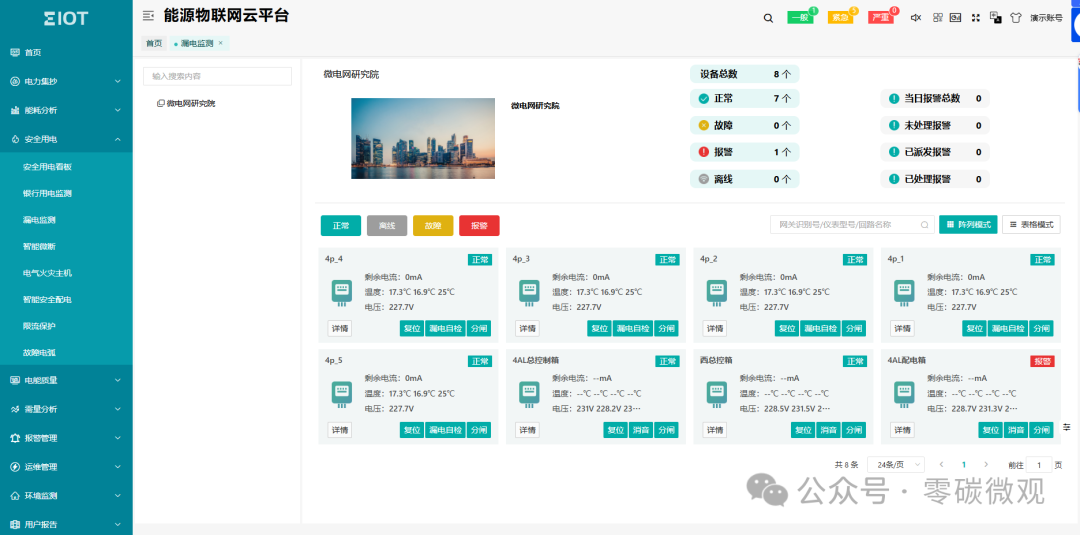Collapse the 安全用电 sidebar menu
The width and height of the screenshot is (1080, 535).
[x=66, y=139]
